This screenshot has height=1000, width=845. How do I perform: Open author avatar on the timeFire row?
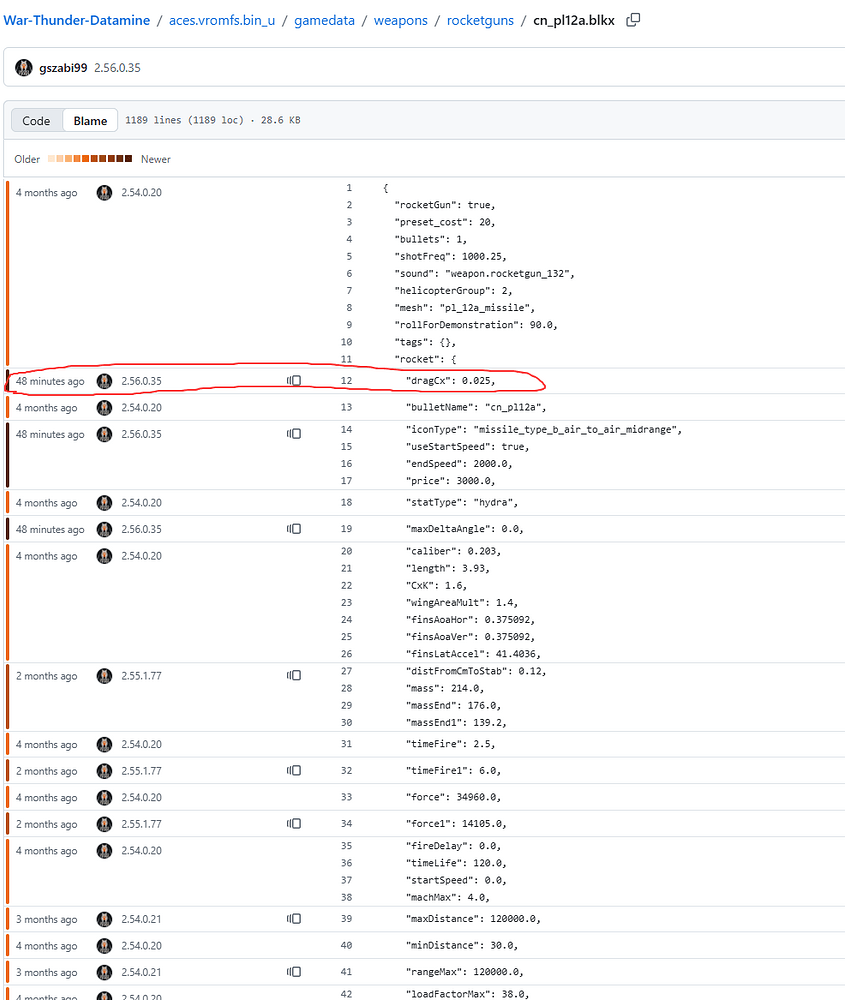click(x=104, y=744)
